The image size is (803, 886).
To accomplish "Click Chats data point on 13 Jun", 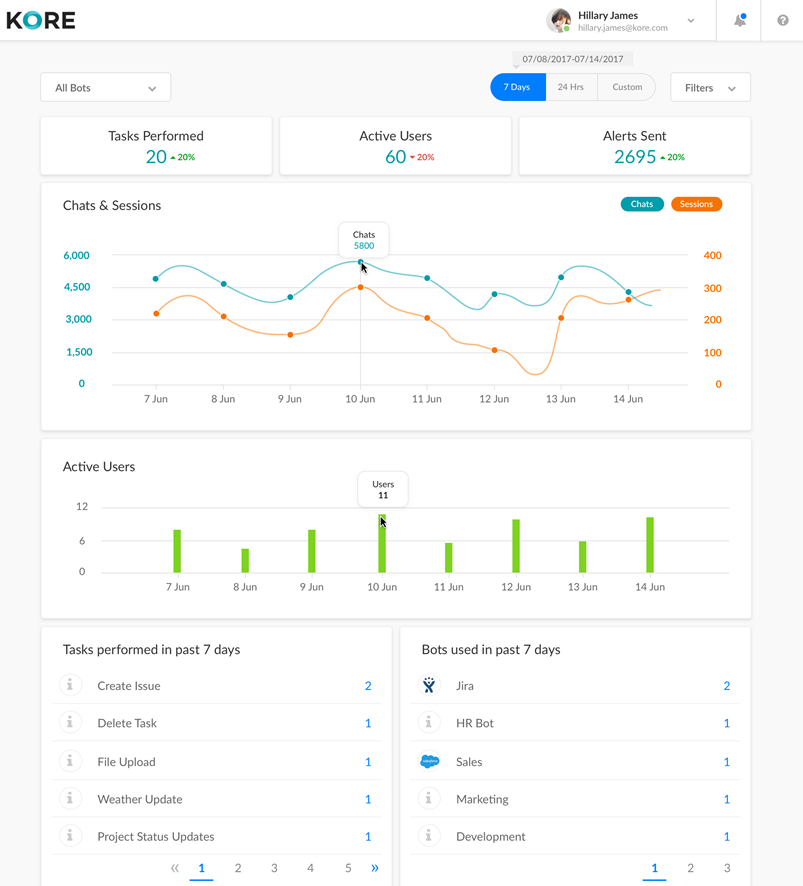I will [x=561, y=277].
